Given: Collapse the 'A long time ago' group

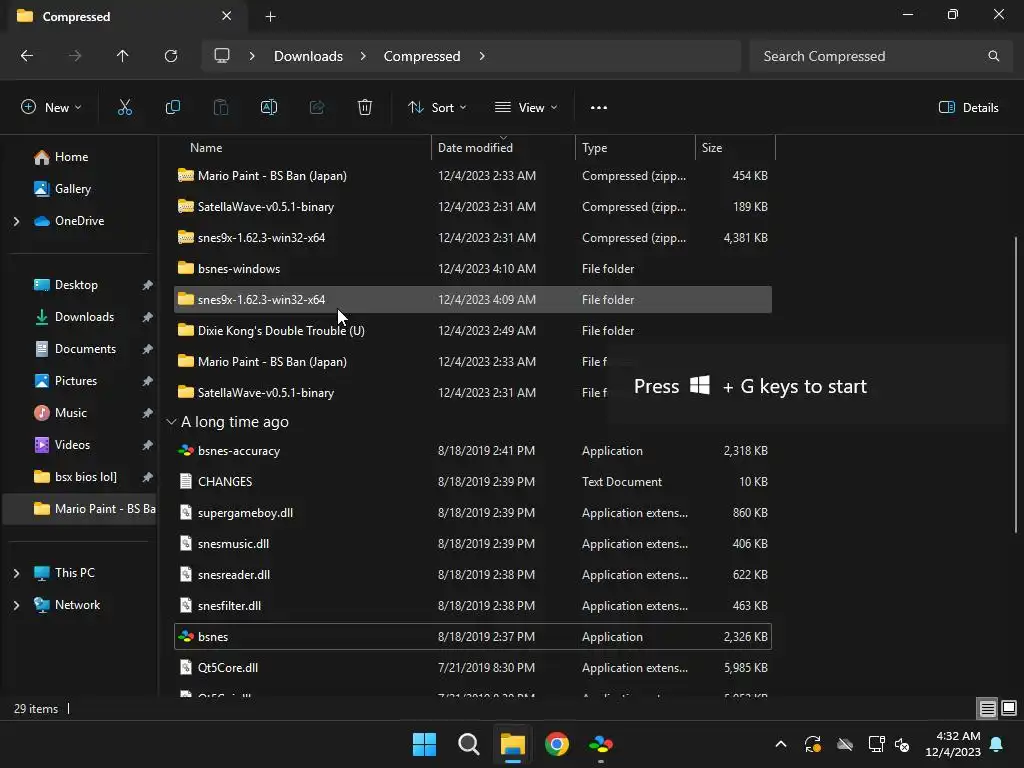Looking at the screenshot, I should pyautogui.click(x=171, y=422).
